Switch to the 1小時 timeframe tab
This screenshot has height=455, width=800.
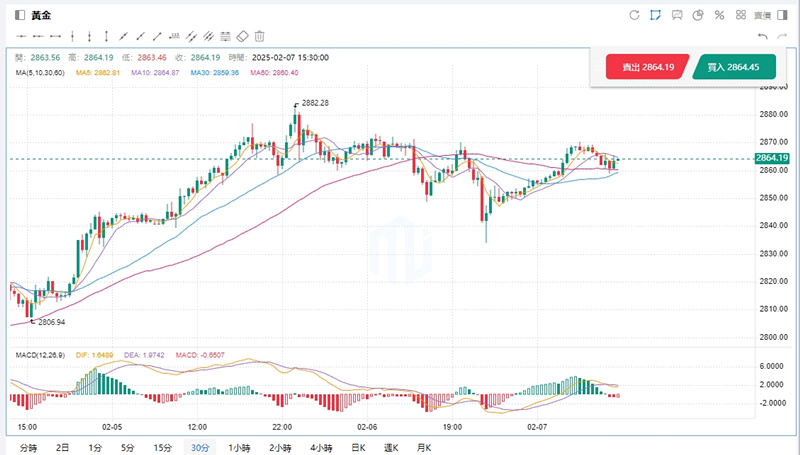click(239, 447)
